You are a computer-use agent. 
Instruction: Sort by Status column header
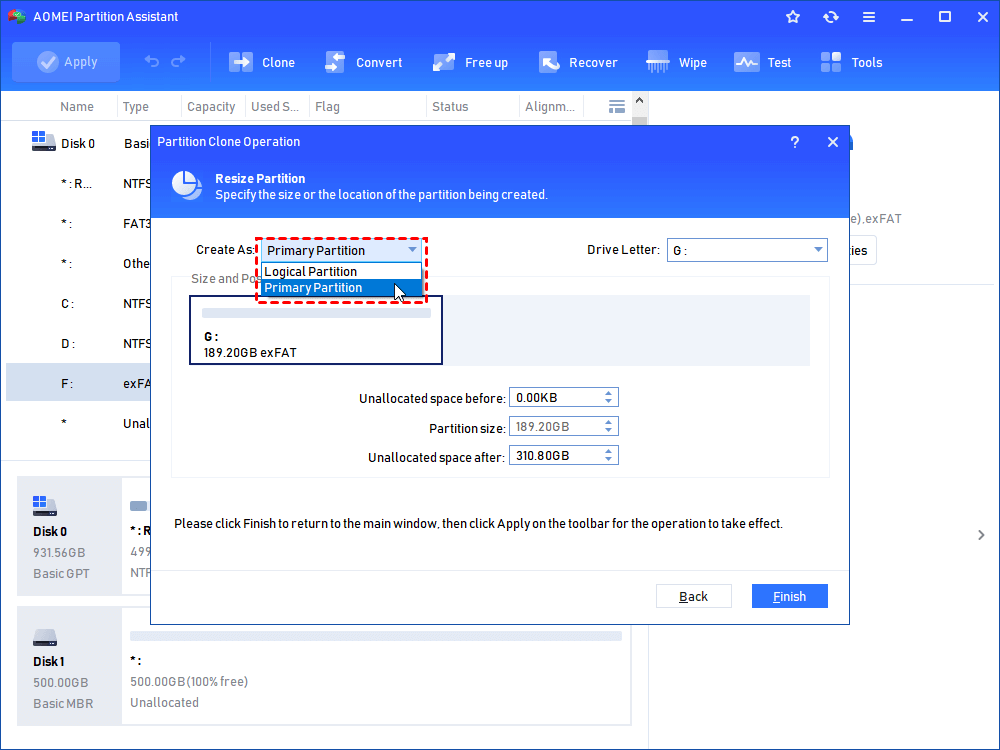coord(450,107)
